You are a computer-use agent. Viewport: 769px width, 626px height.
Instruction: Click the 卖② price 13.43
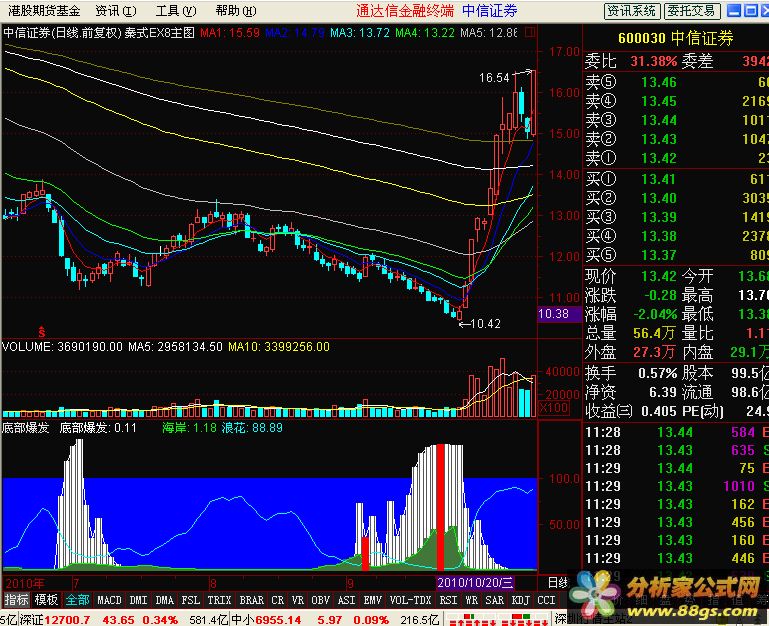659,139
